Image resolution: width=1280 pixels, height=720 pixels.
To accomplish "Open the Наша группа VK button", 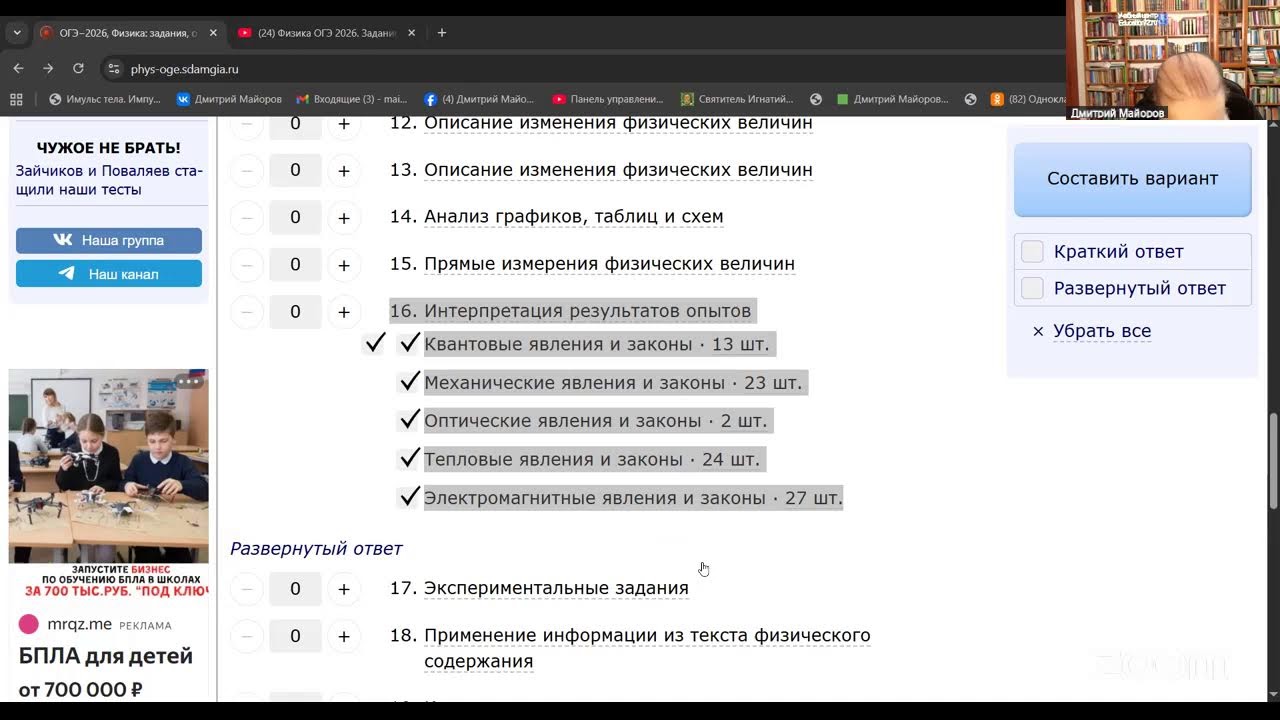I will click(x=109, y=240).
